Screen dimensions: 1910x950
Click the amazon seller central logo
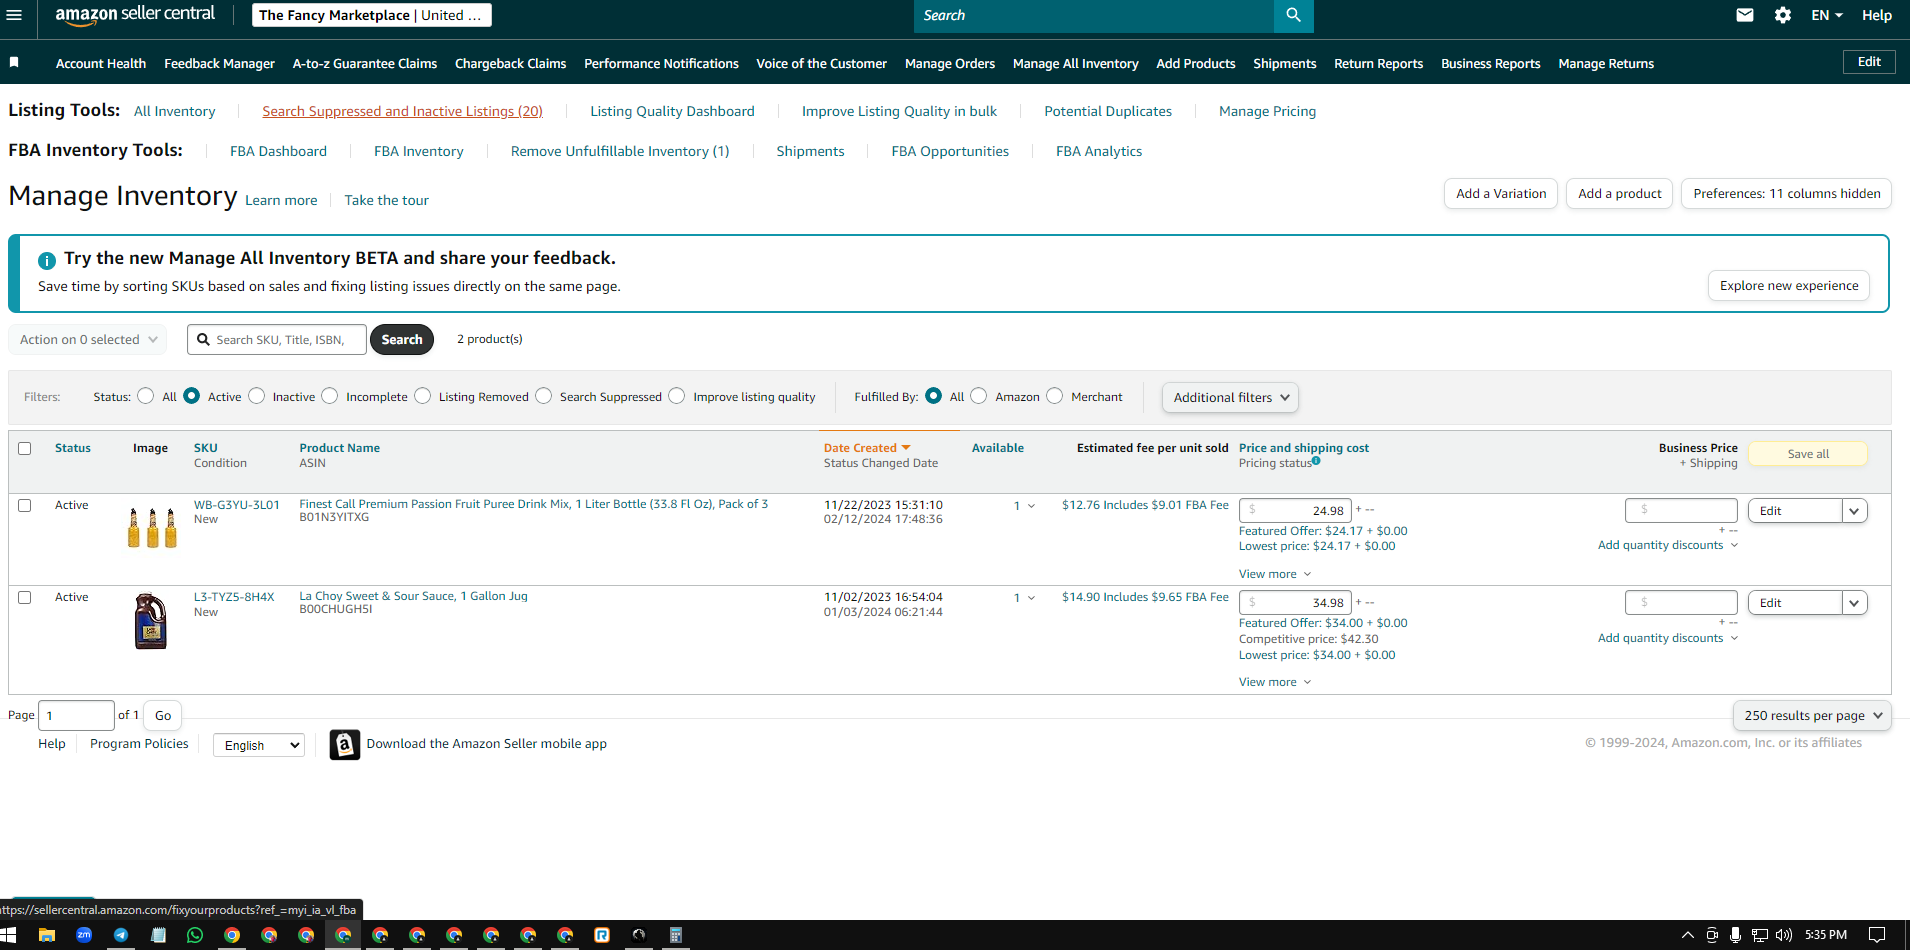click(x=135, y=14)
